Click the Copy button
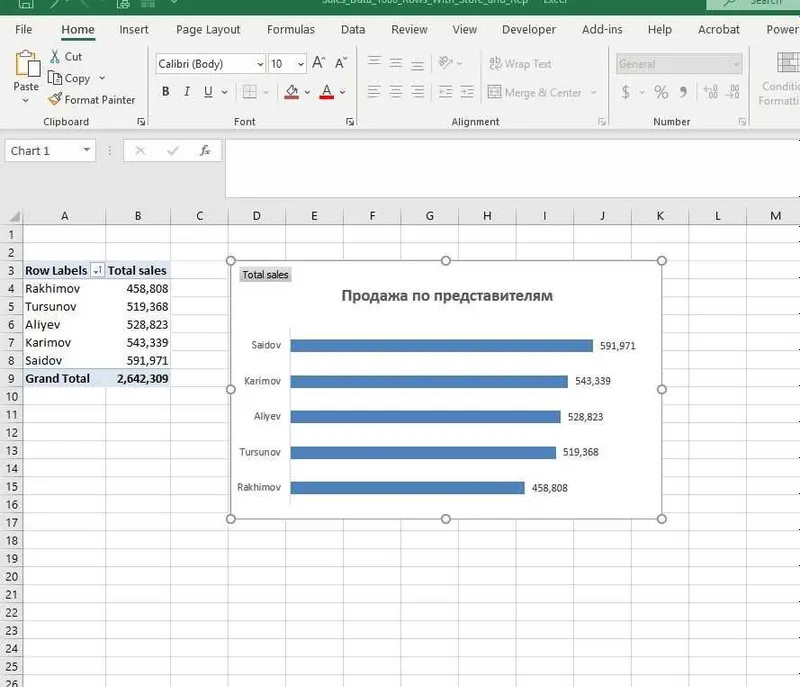 click(x=69, y=78)
